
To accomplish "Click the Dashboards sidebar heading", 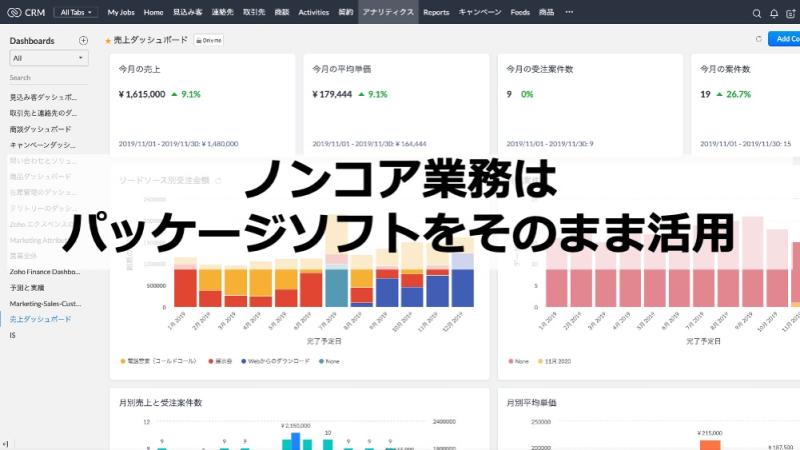I will [32, 40].
